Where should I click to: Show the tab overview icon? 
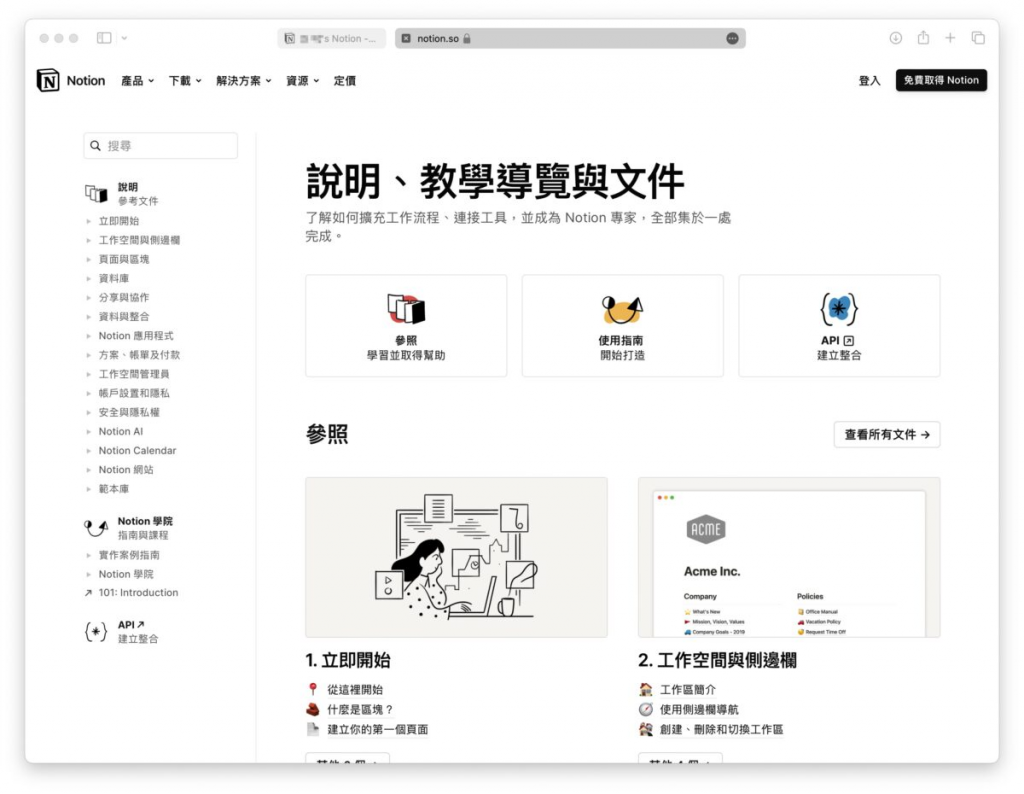tap(978, 38)
